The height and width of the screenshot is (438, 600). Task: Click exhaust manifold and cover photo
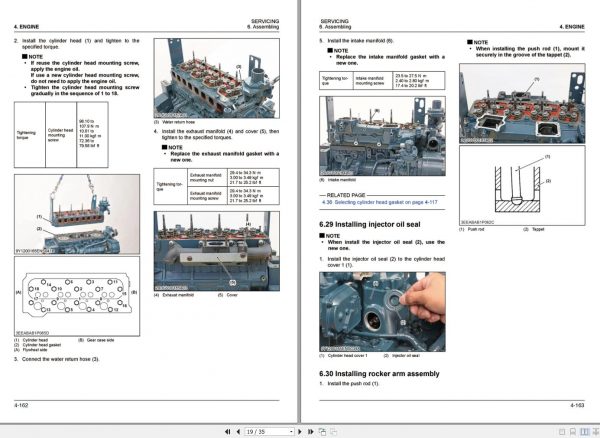(217, 251)
